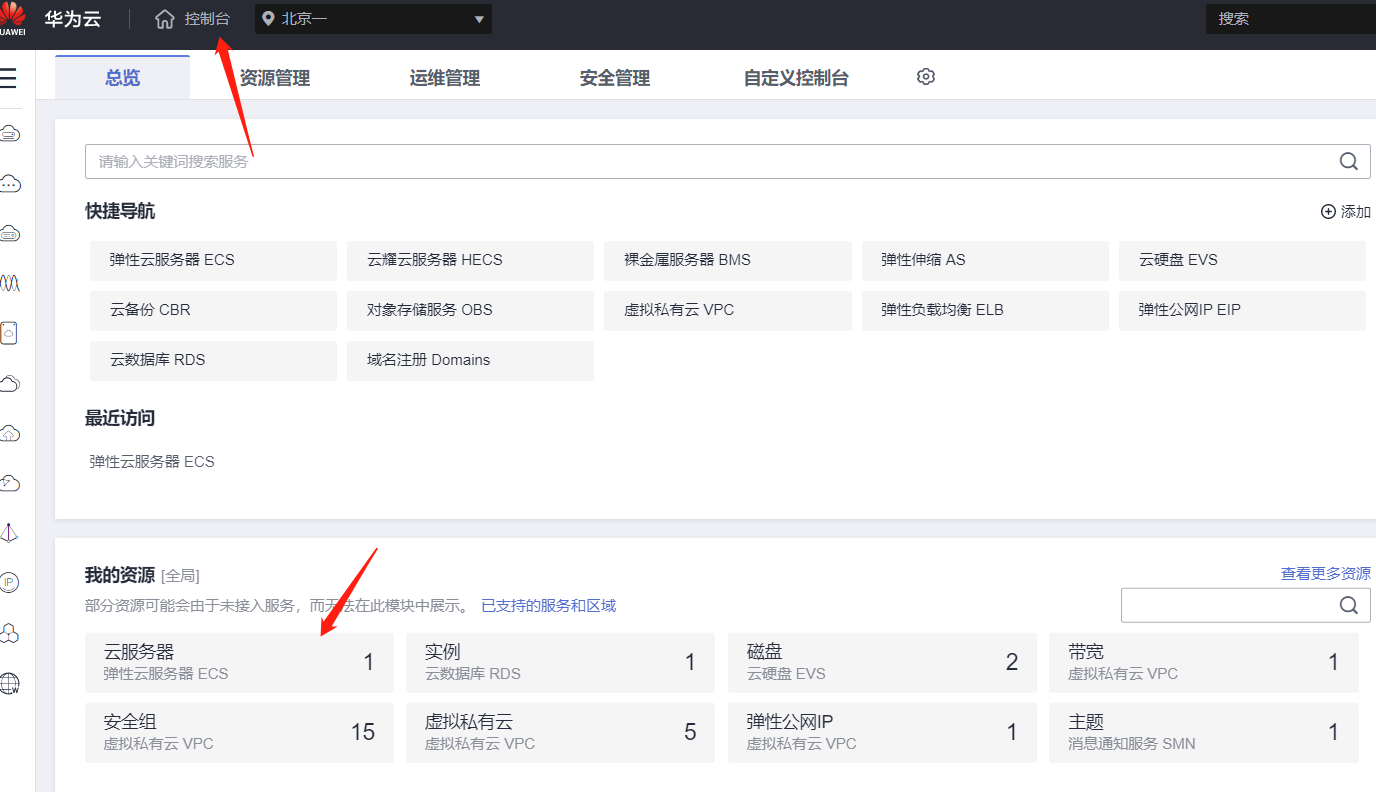Click the EVS disk sidebar icon
Viewport: 1376px width, 792px height.
[x=10, y=333]
